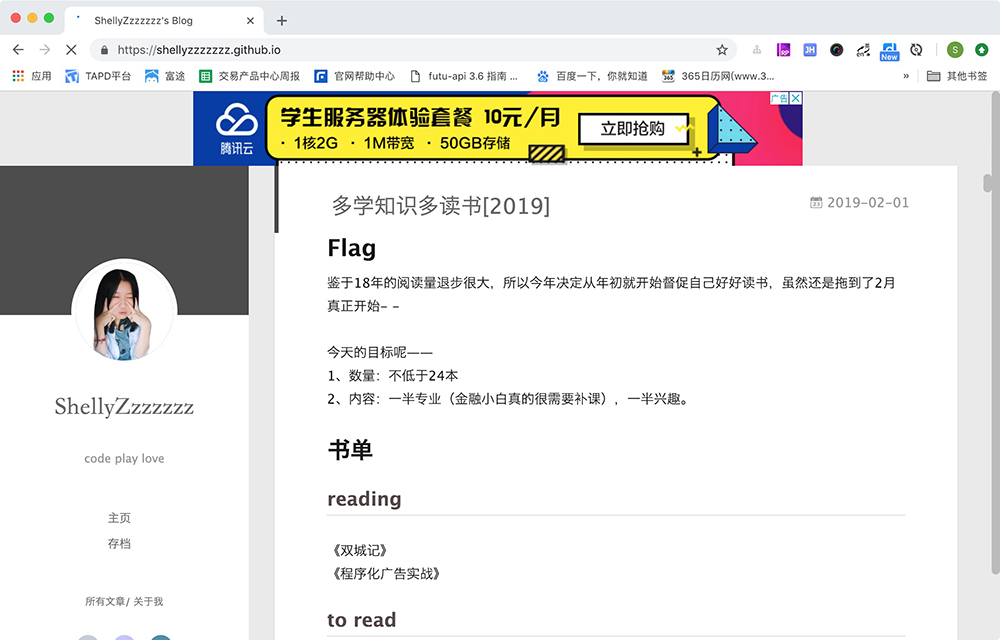Click the to read subheading
The height and width of the screenshot is (640, 1000).
point(362,620)
